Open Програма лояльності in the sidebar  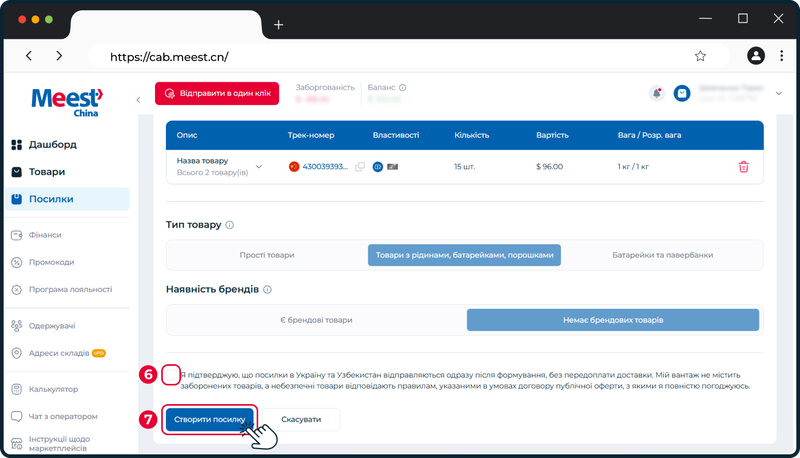(x=70, y=289)
